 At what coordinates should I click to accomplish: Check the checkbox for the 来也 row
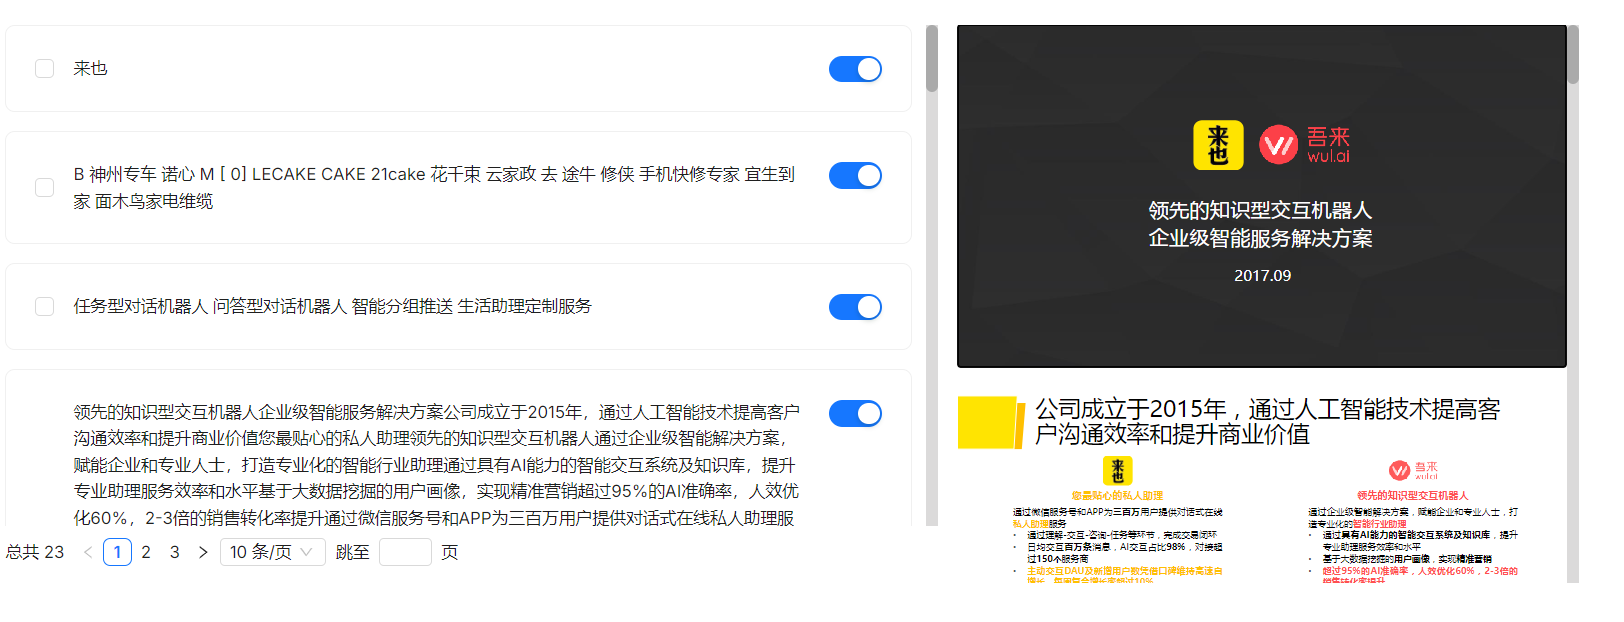pyautogui.click(x=44, y=68)
